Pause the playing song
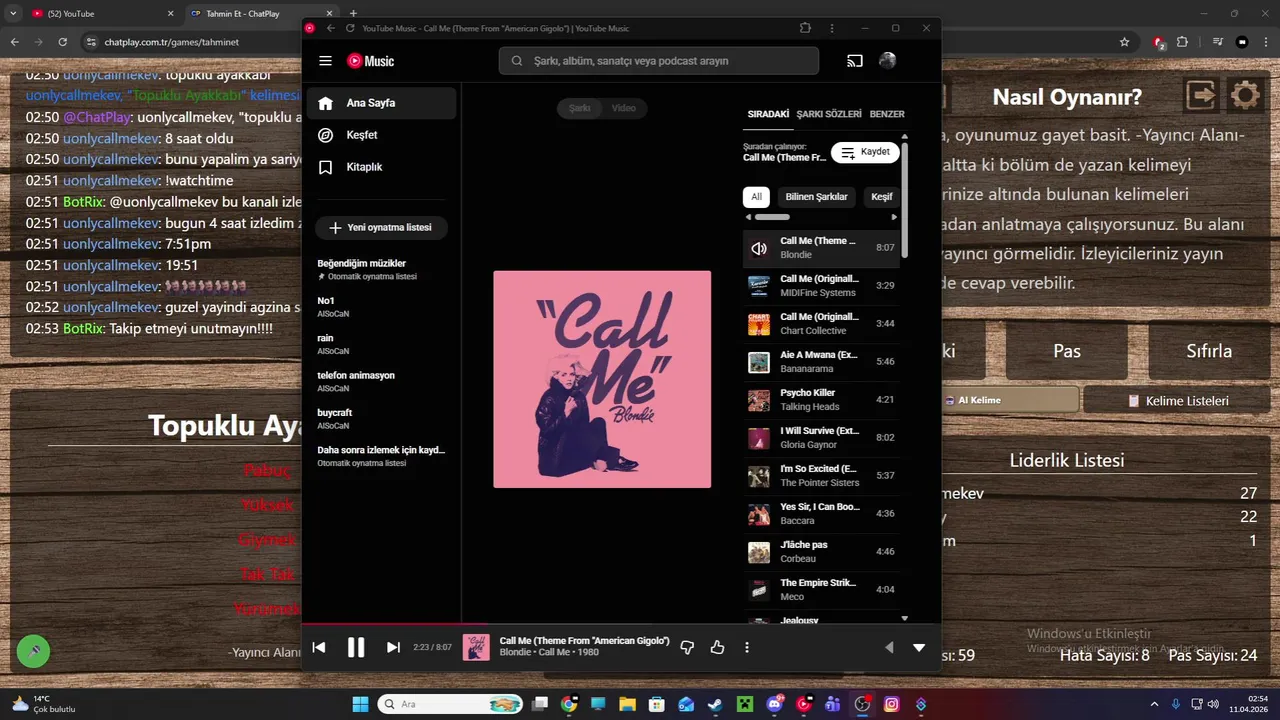The image size is (1280, 720). (356, 648)
